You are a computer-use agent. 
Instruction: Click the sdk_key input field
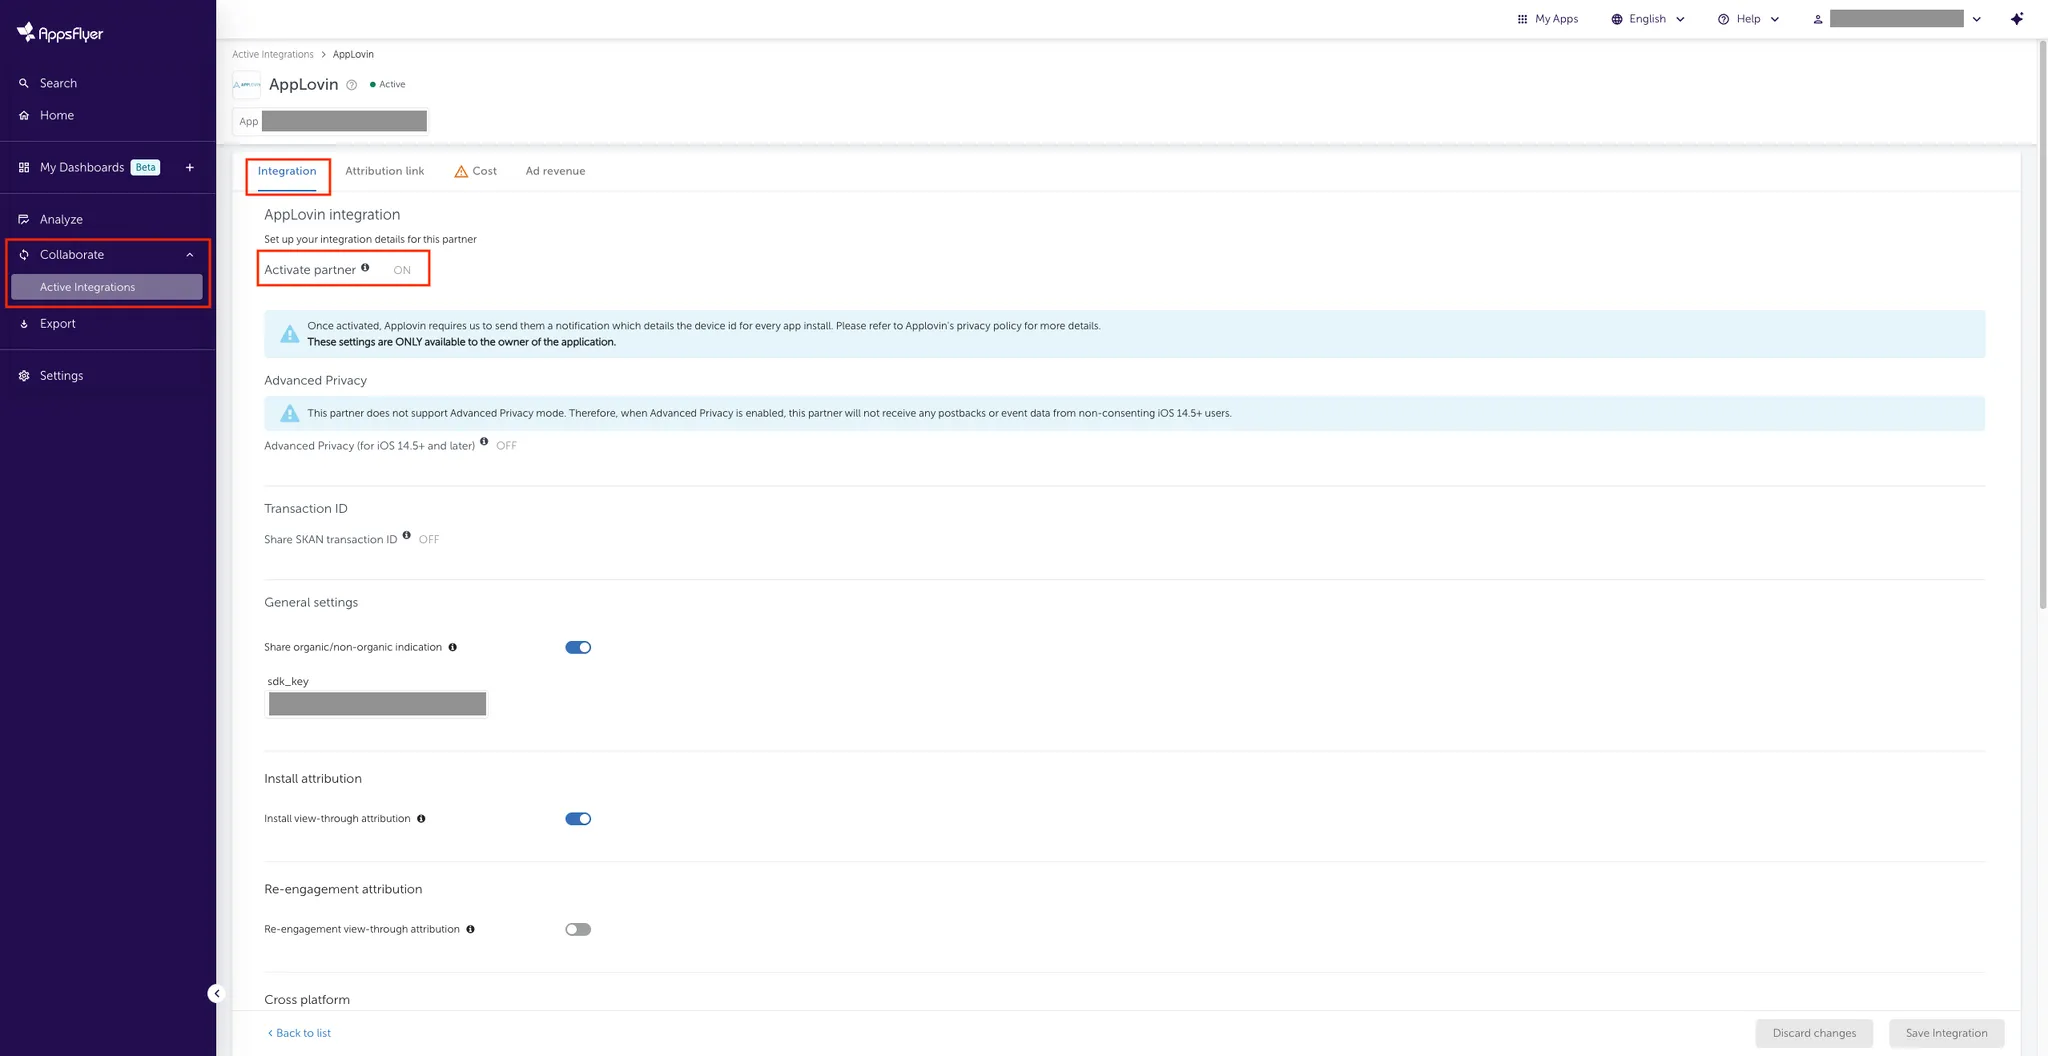tap(377, 704)
